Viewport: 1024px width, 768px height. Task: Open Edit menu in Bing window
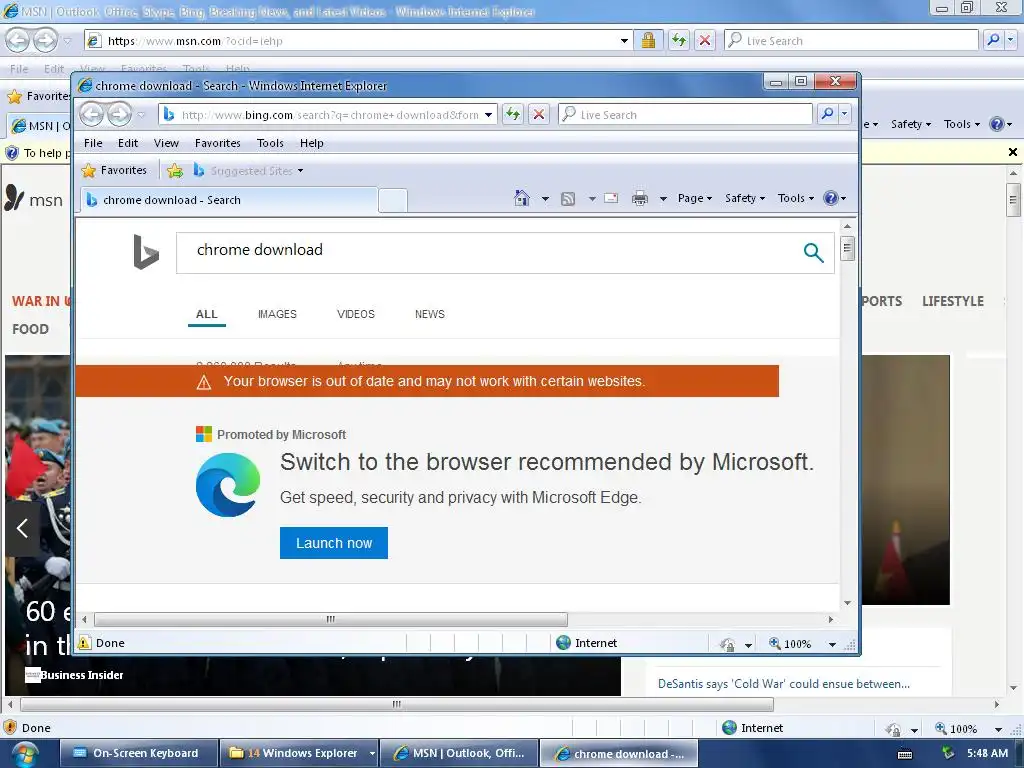coord(128,143)
